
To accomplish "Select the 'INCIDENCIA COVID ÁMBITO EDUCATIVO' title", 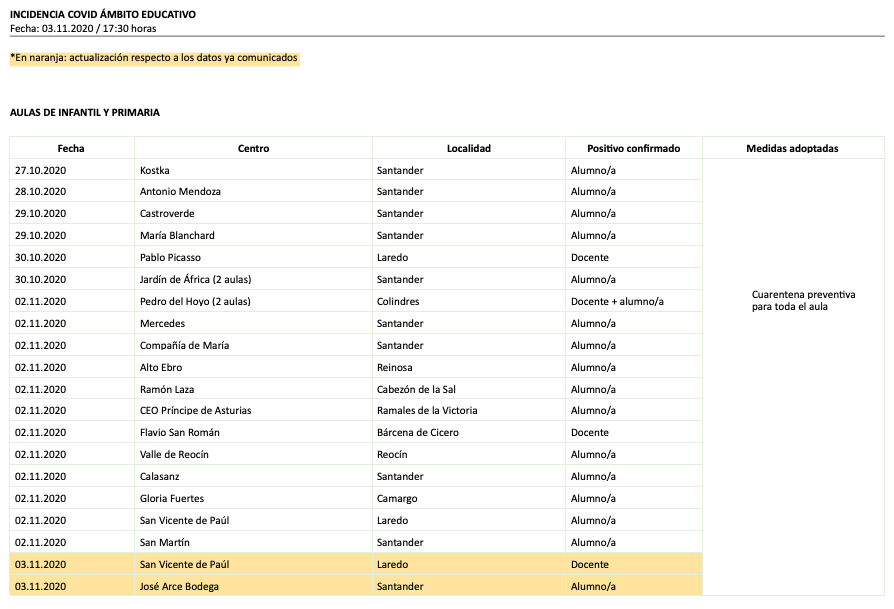I will 103,15.
